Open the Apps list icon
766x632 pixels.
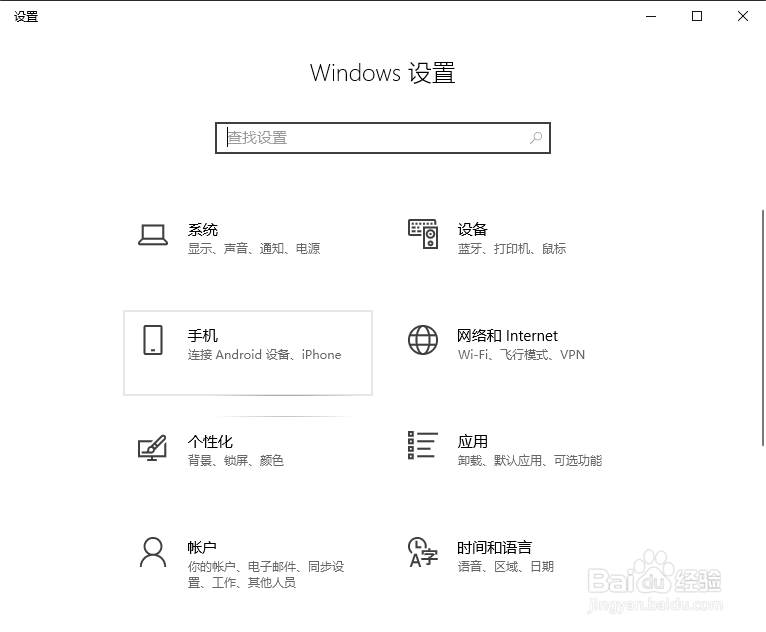(x=423, y=445)
